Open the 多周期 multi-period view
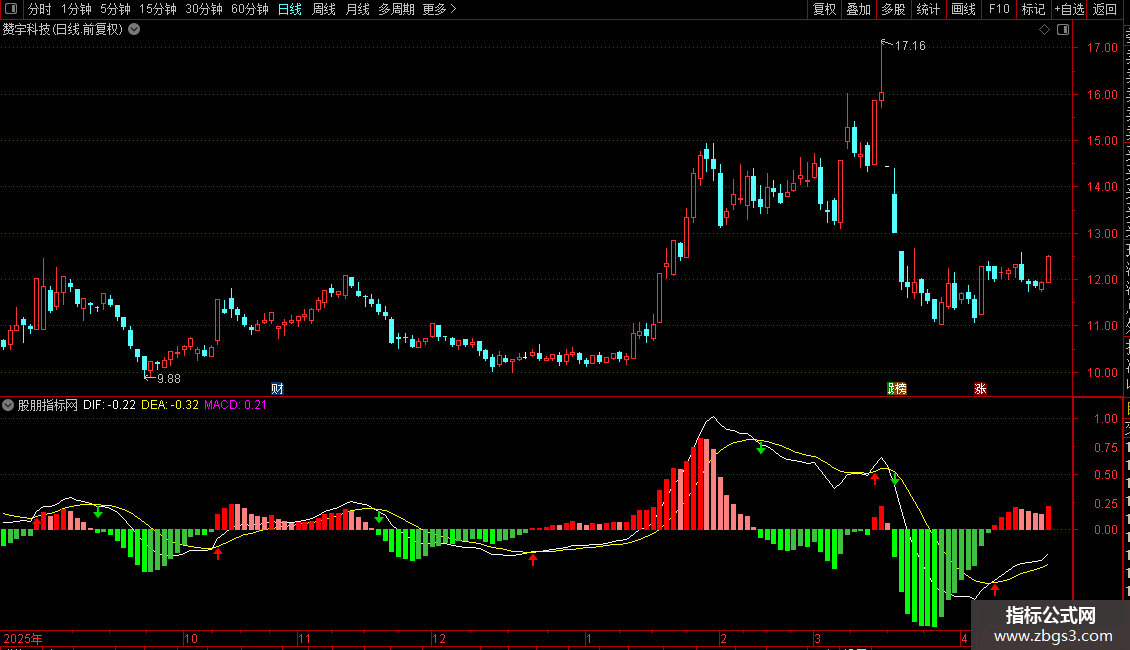1130x650 pixels. point(396,9)
